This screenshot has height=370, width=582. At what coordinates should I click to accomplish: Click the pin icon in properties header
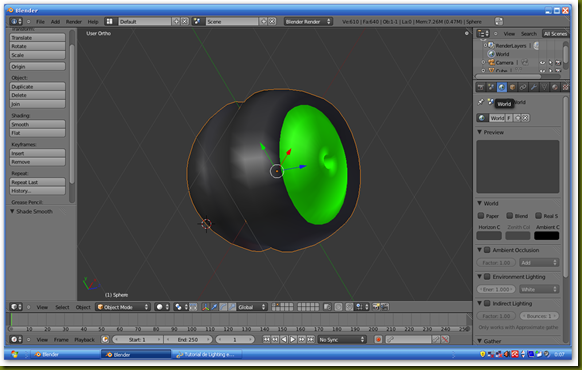tap(481, 102)
